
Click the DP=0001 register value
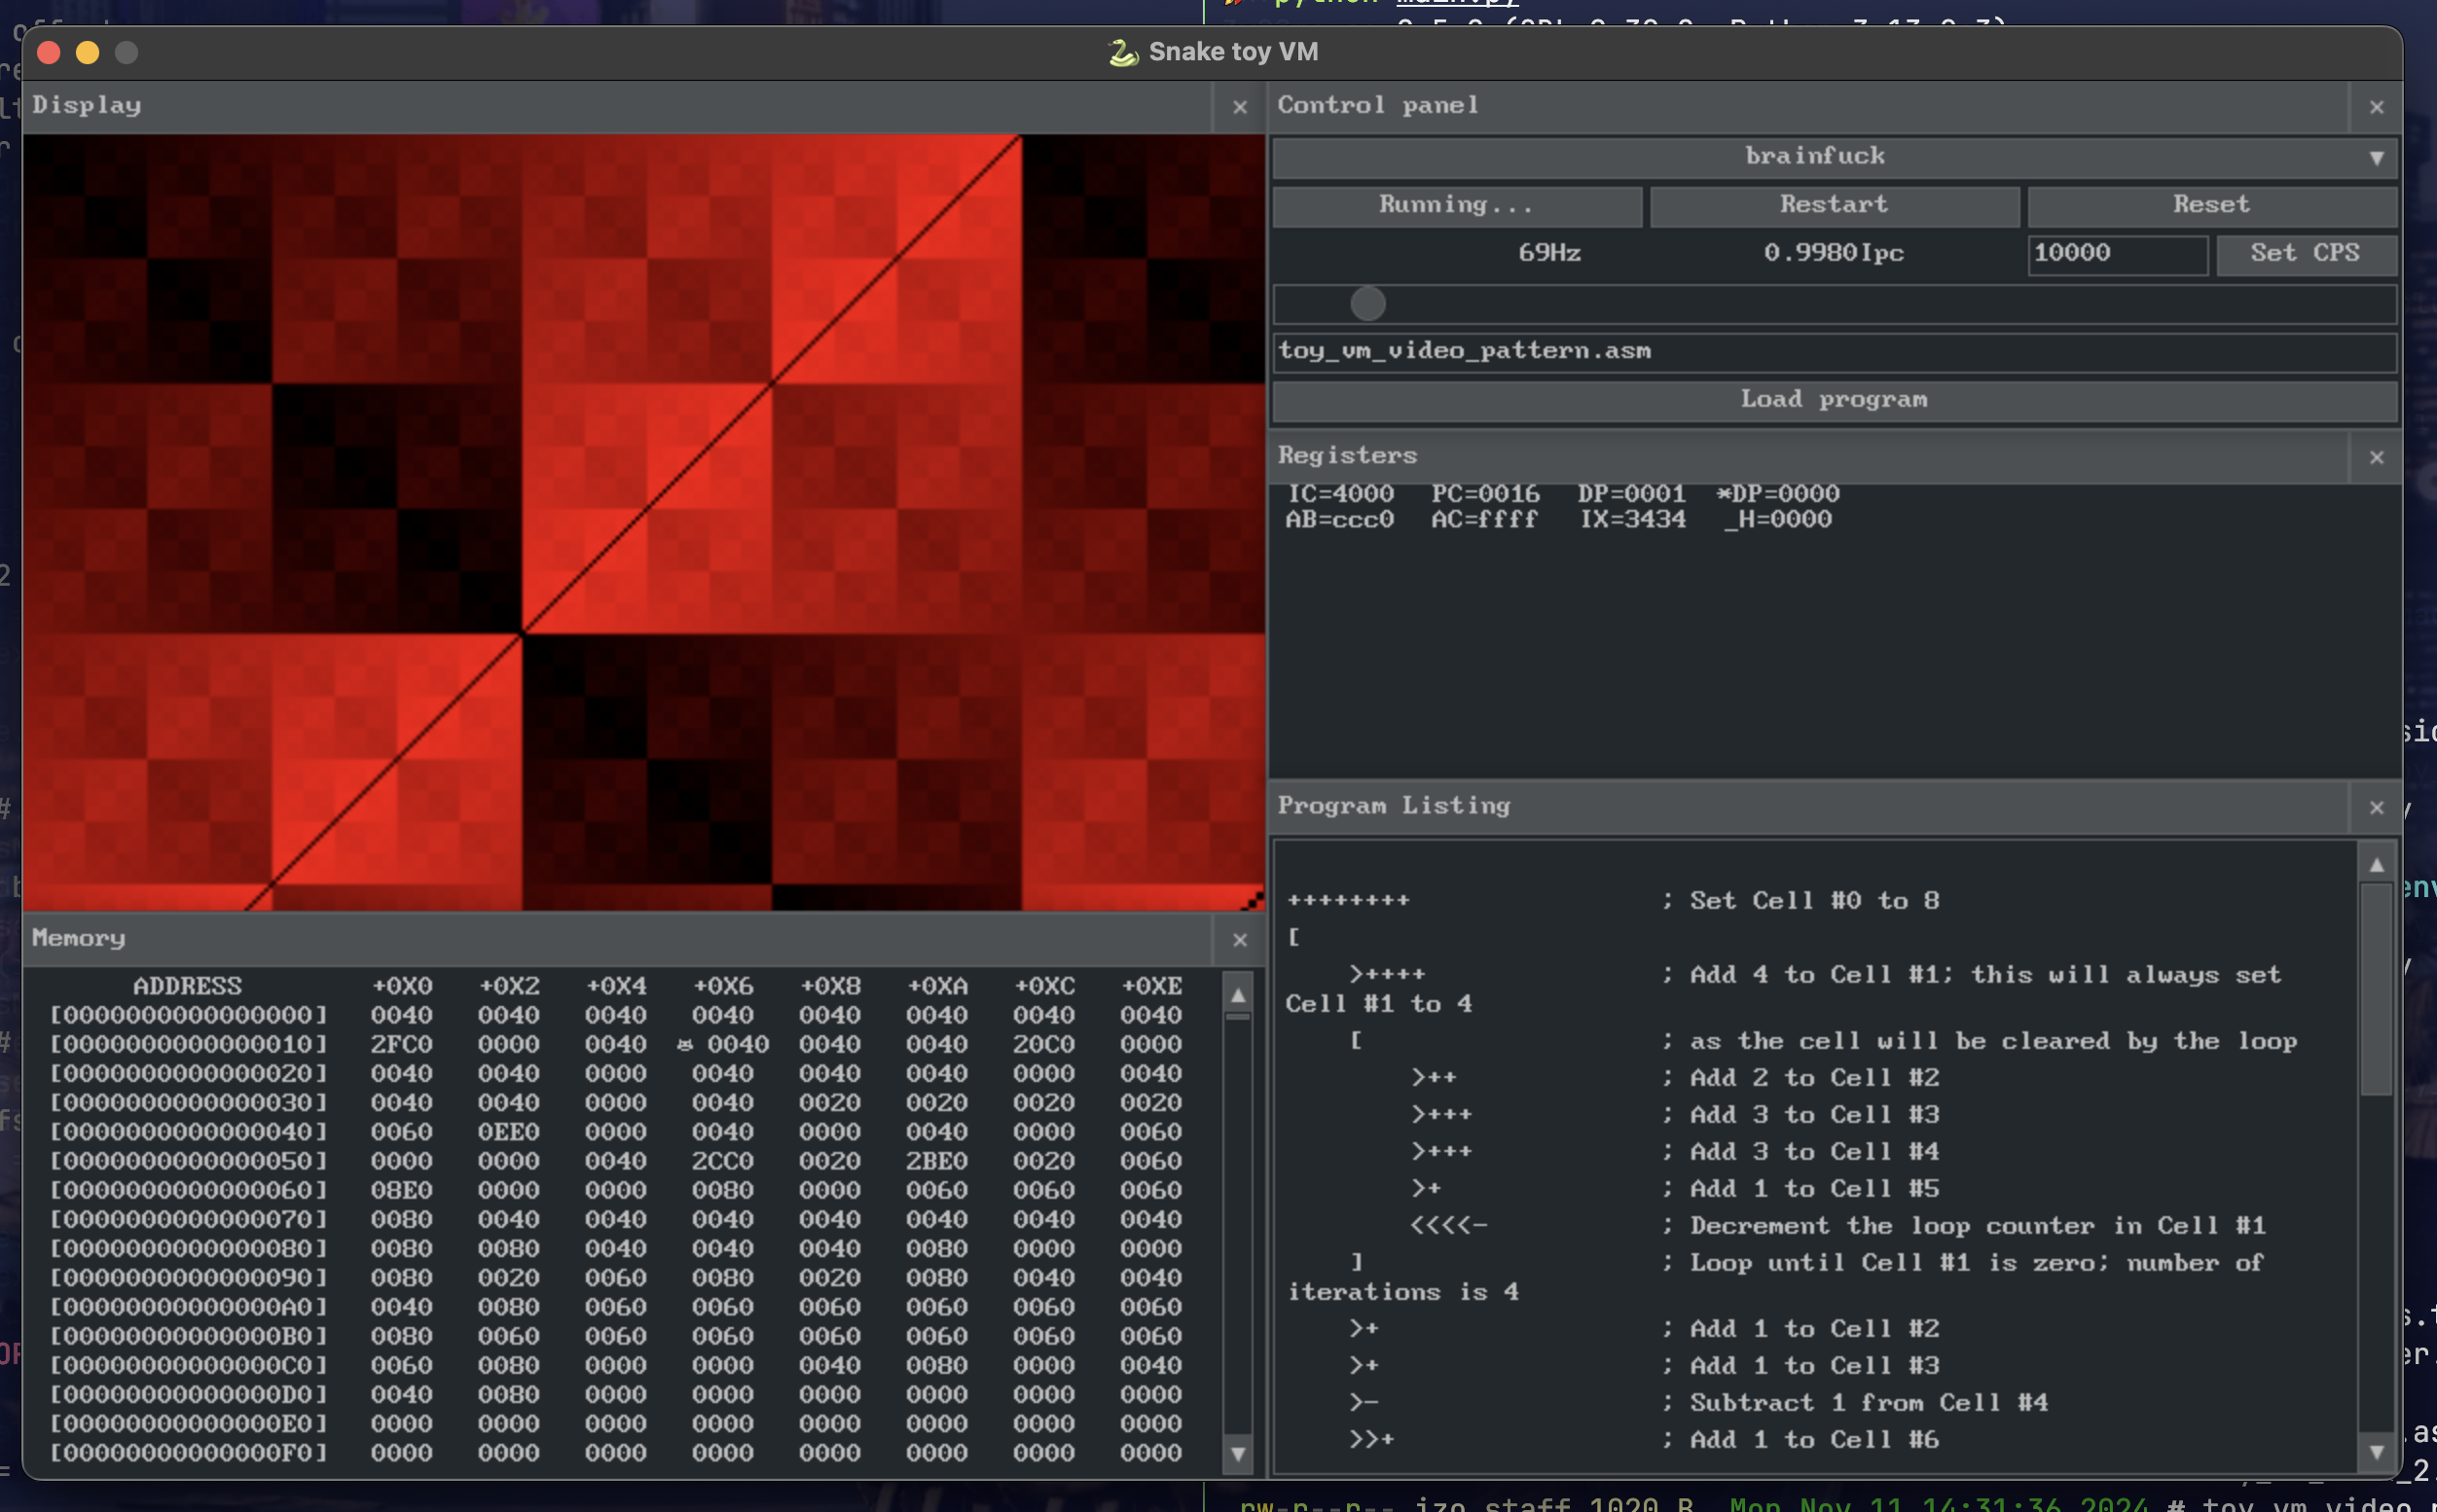click(1631, 494)
